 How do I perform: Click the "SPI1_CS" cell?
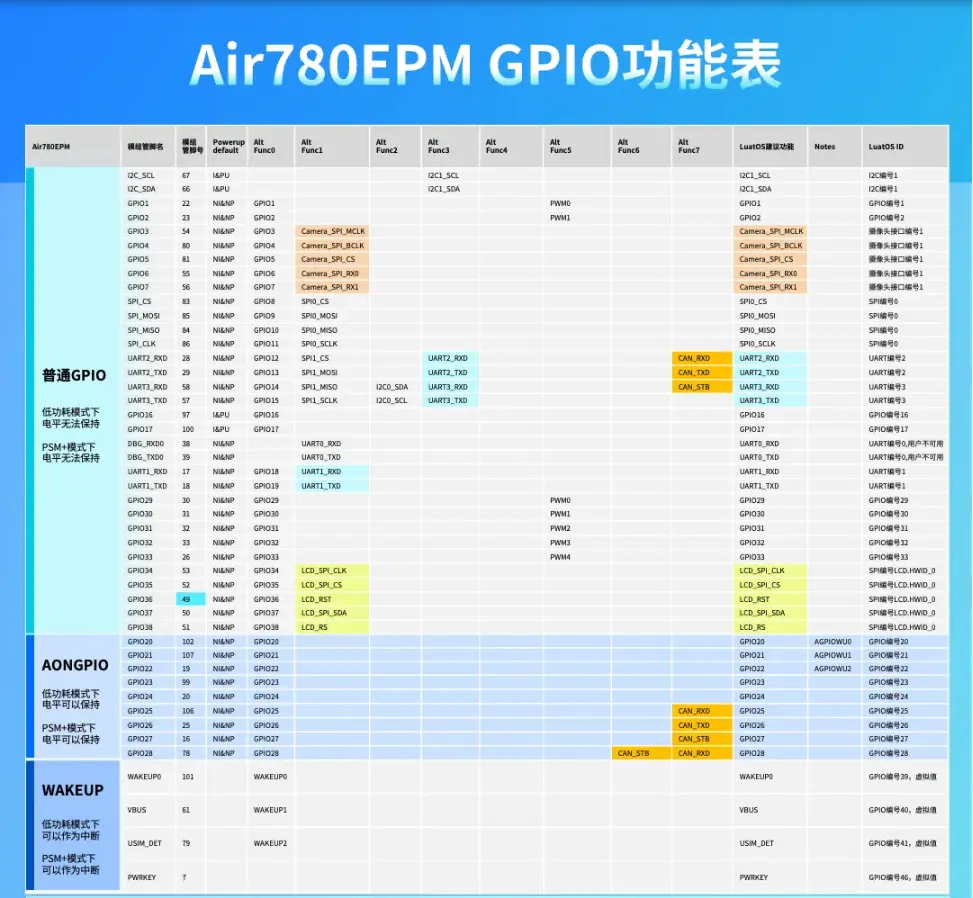click(x=315, y=359)
